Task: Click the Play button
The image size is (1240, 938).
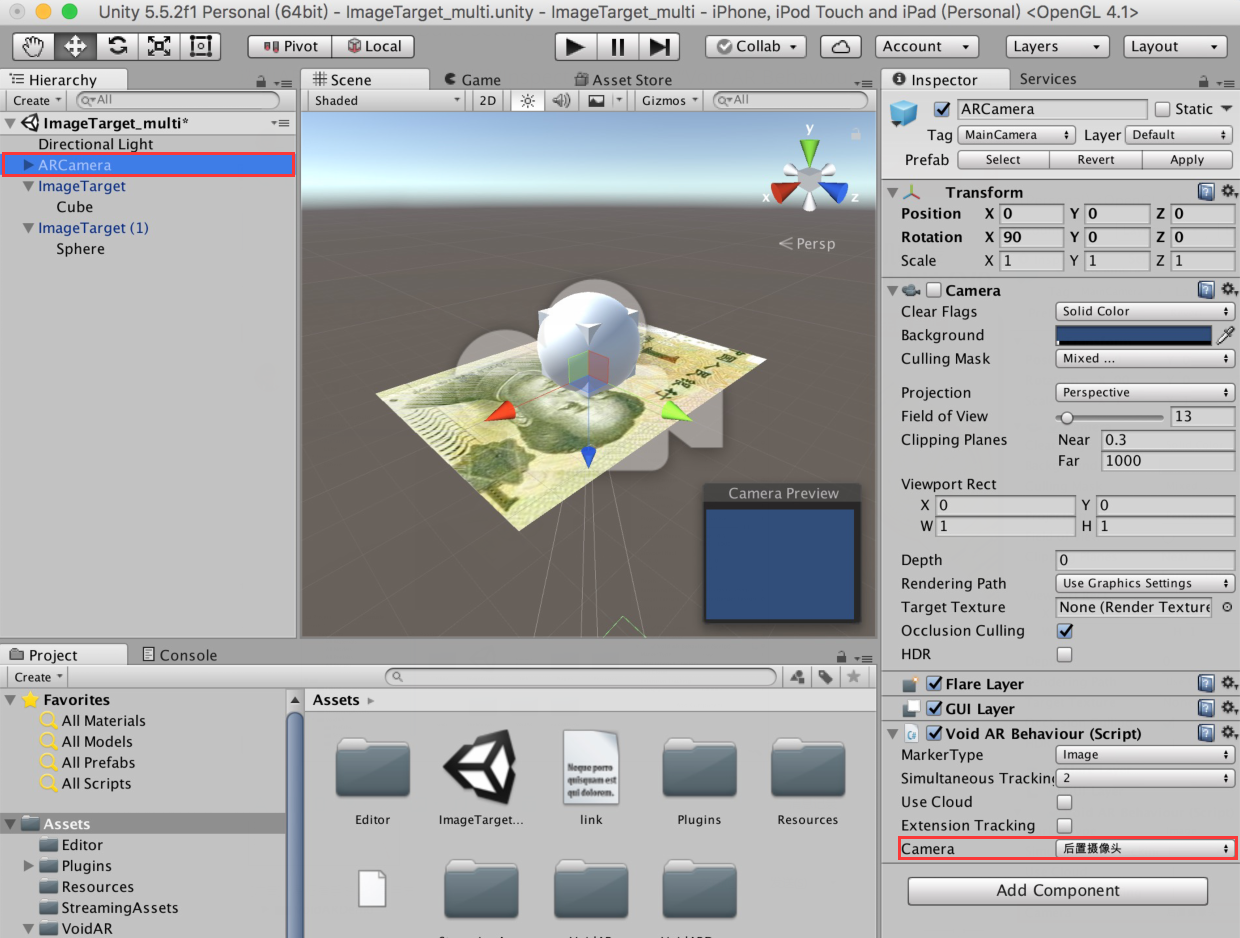Action: pyautogui.click(x=575, y=46)
